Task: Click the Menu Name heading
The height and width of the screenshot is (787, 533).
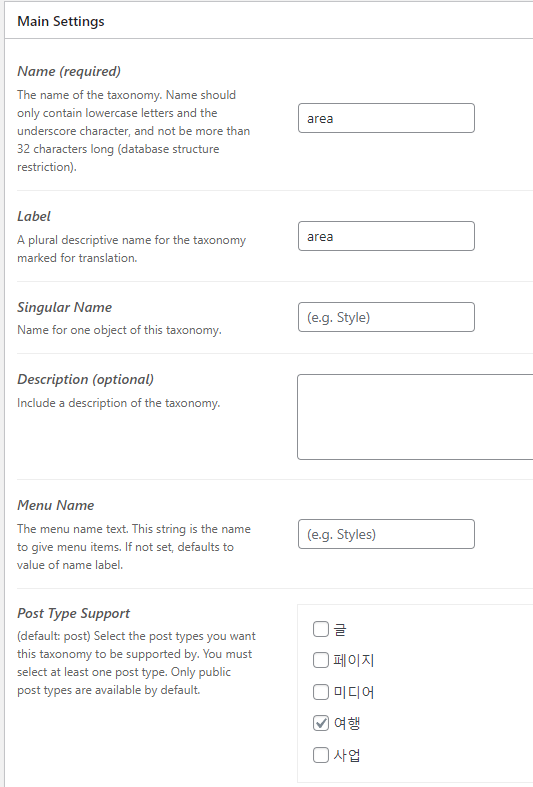Action: pos(56,505)
